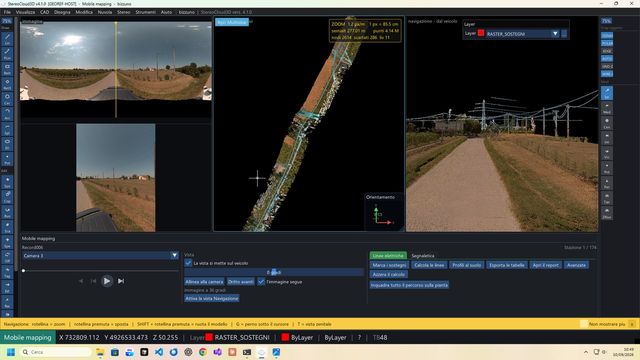640x360 pixels.
Task: Activate the Cen center snap icon
Action: 607,123
